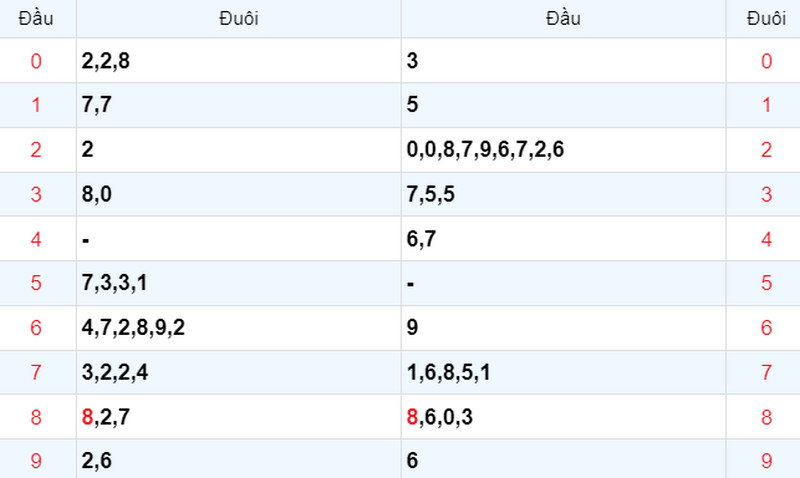Click the cell showing 6,7

tap(563, 238)
